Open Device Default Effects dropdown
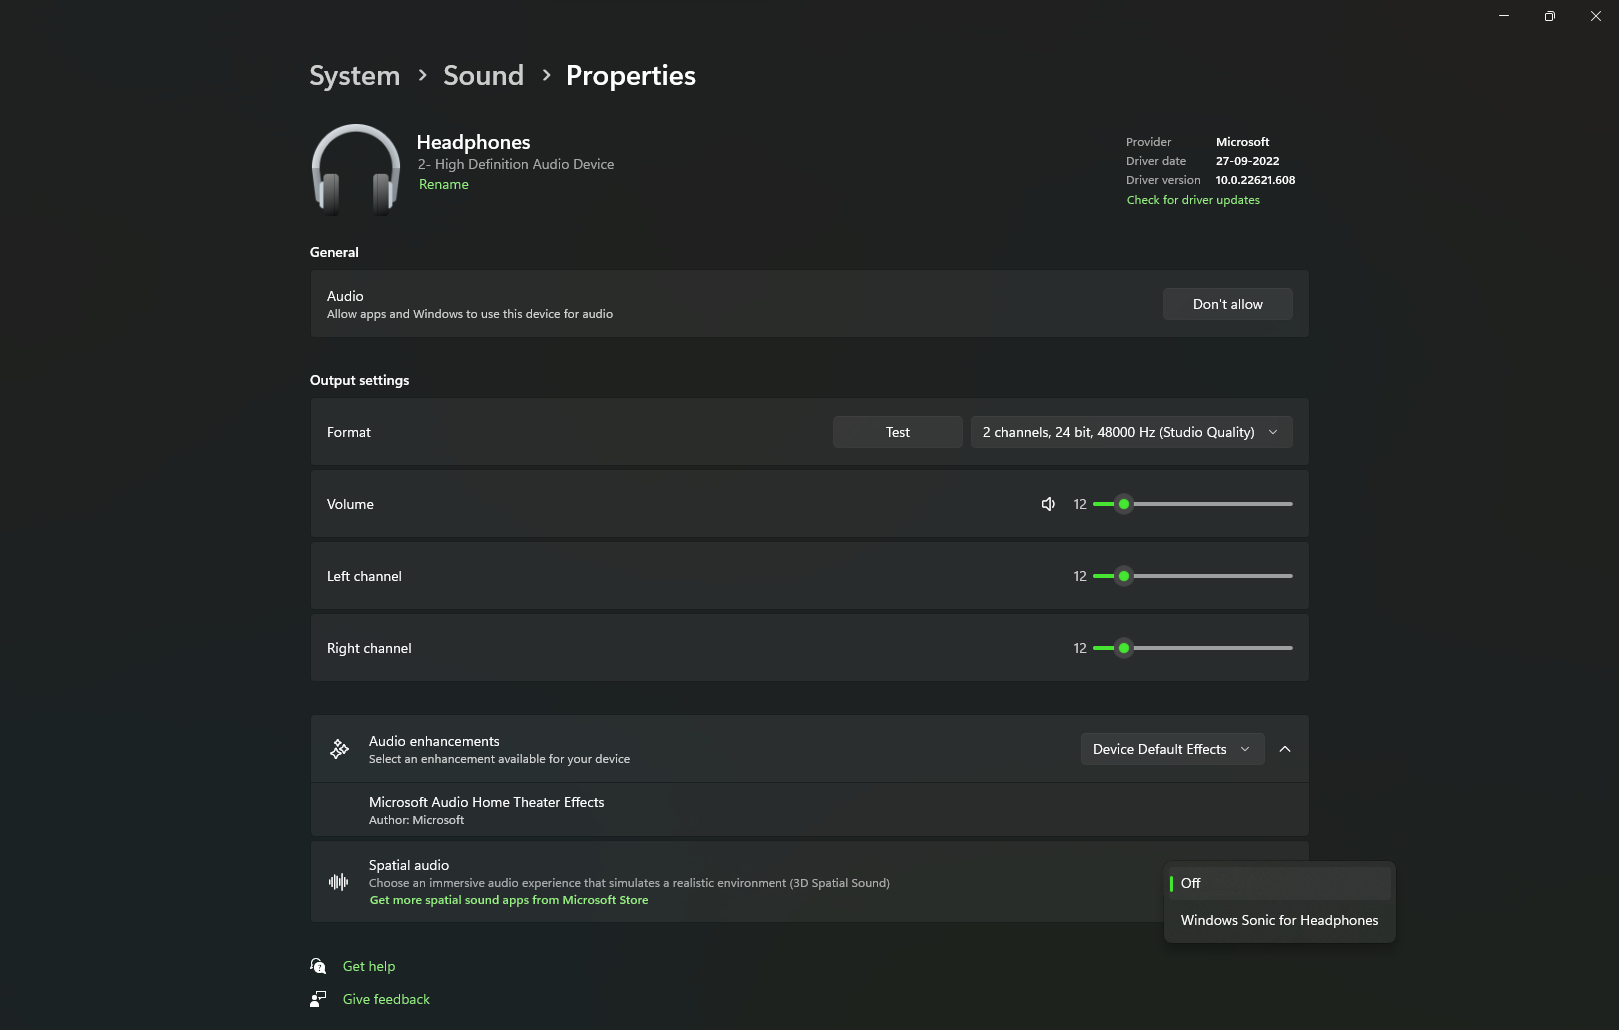Viewport: 1619px width, 1030px height. pos(1171,749)
